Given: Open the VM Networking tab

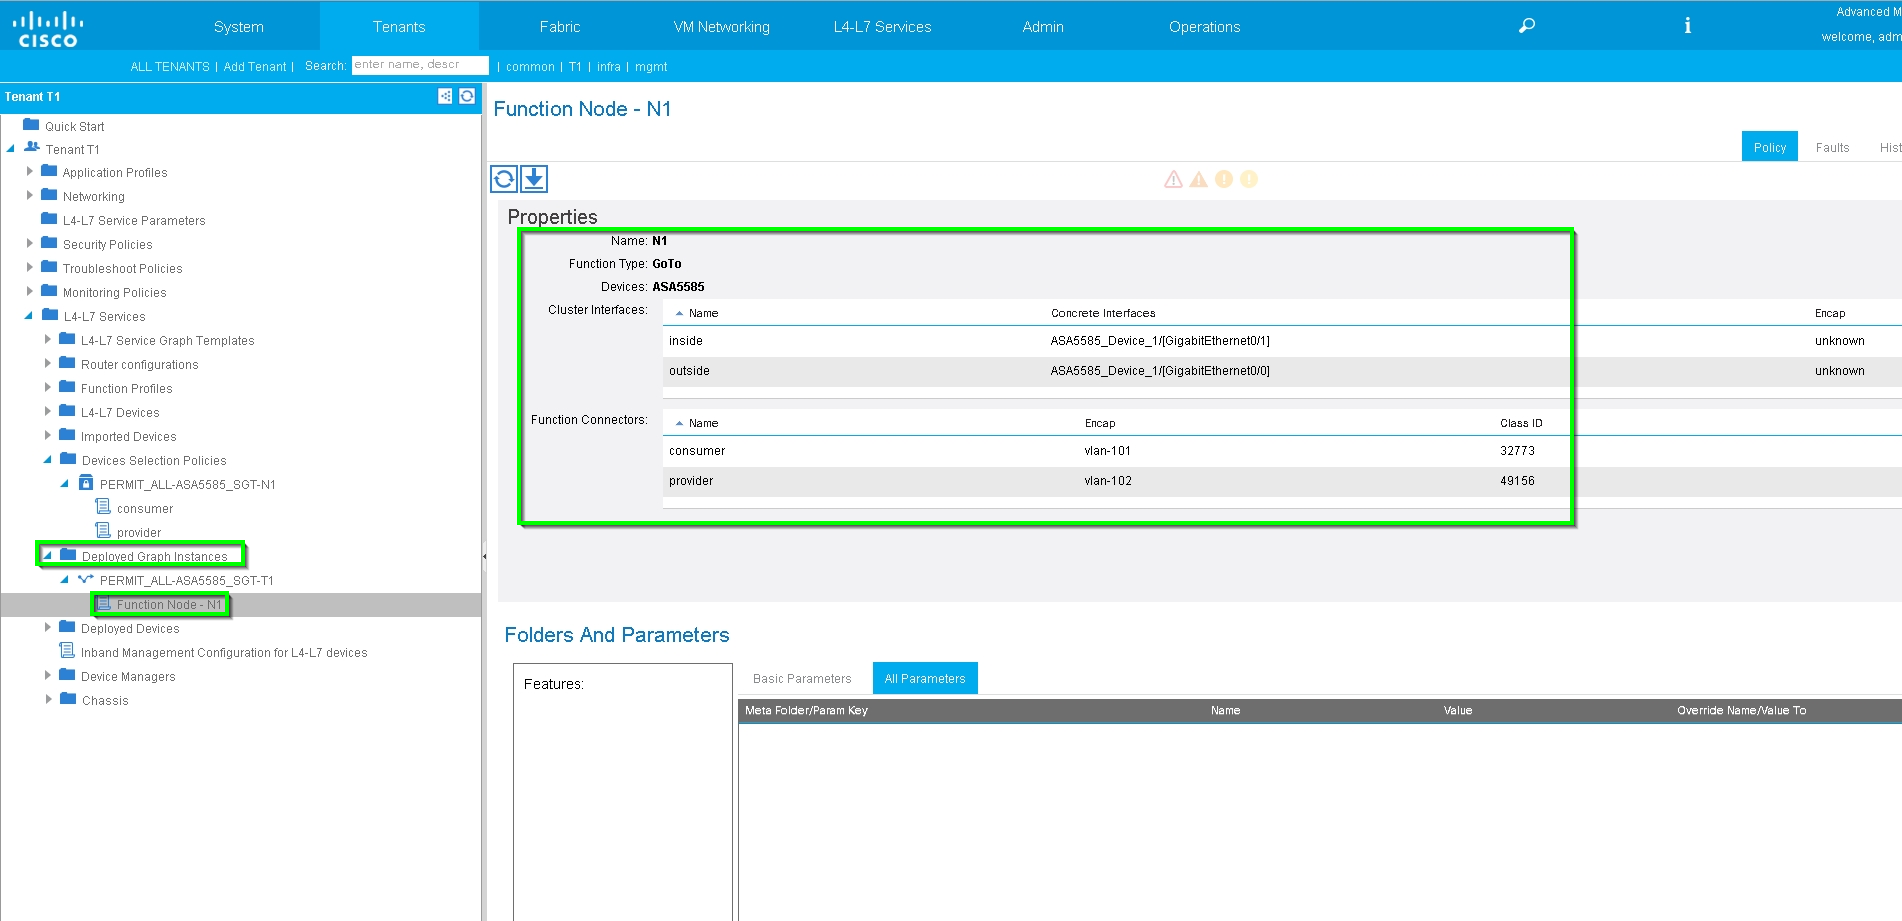Looking at the screenshot, I should point(722,27).
